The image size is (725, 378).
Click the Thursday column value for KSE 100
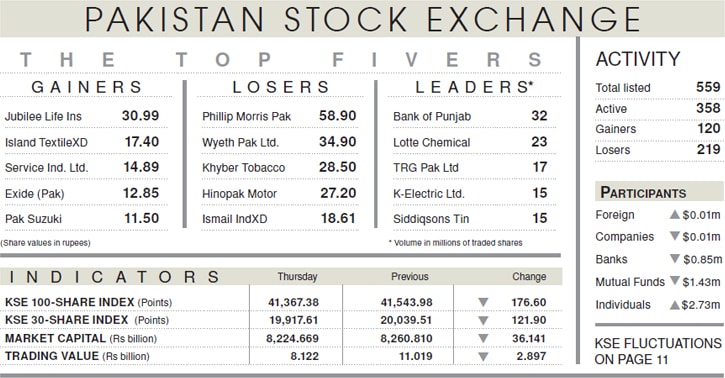point(294,302)
